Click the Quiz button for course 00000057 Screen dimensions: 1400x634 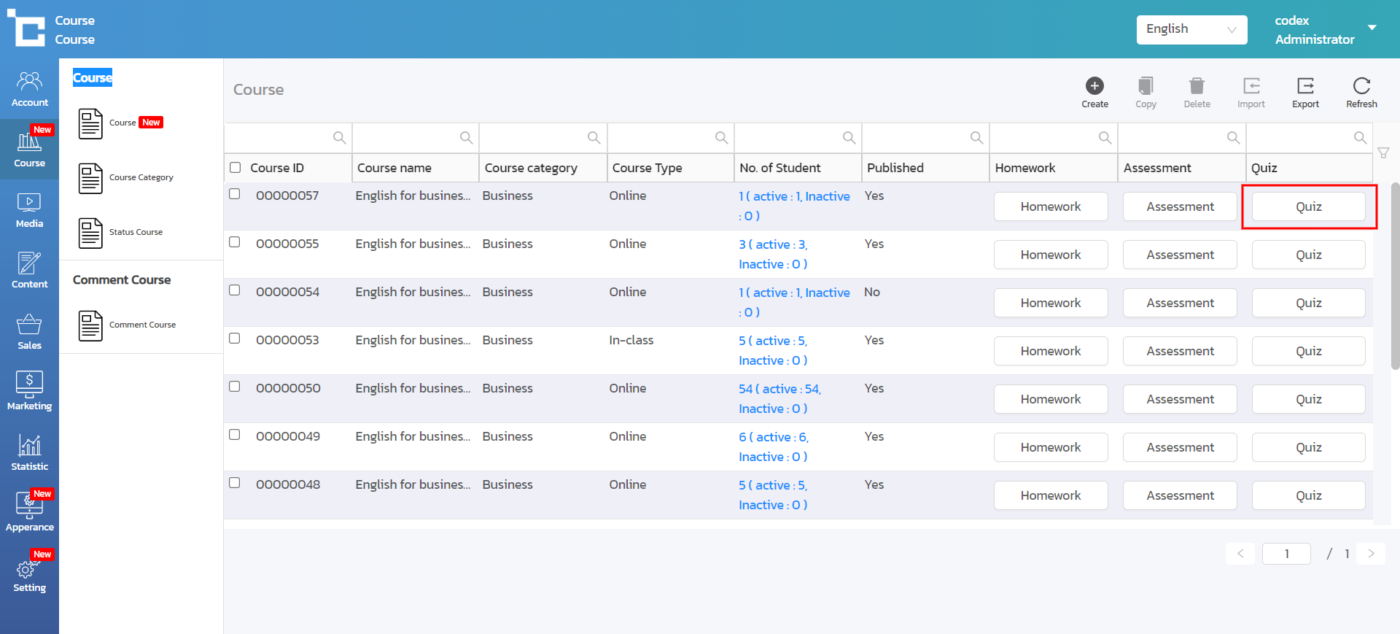pos(1308,207)
